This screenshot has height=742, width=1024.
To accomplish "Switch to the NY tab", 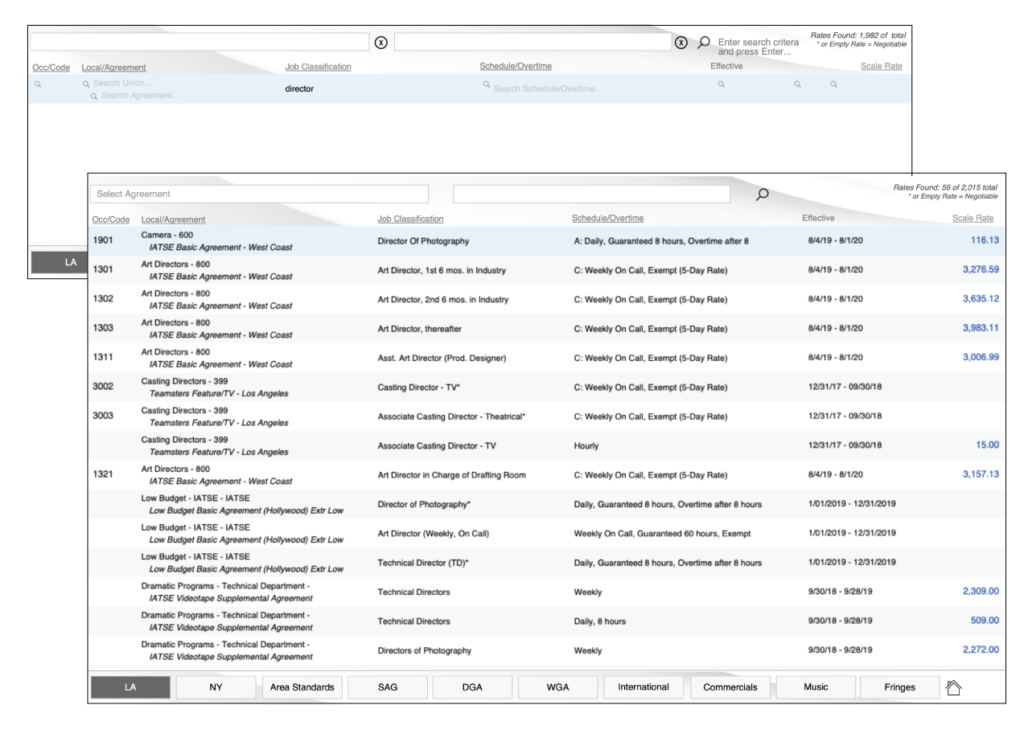I will click(216, 687).
